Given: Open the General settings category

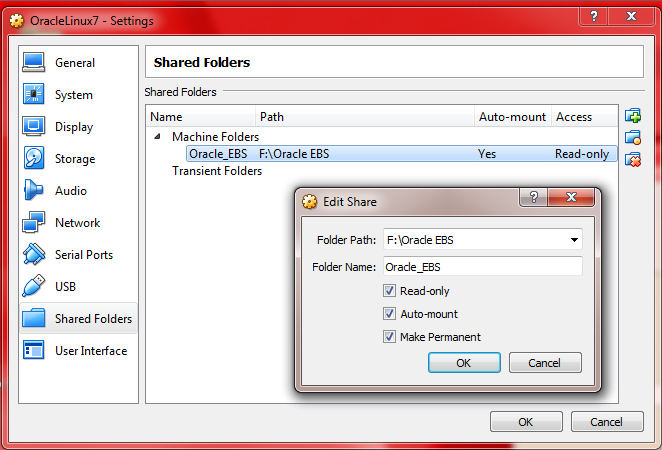Looking at the screenshot, I should tap(79, 62).
